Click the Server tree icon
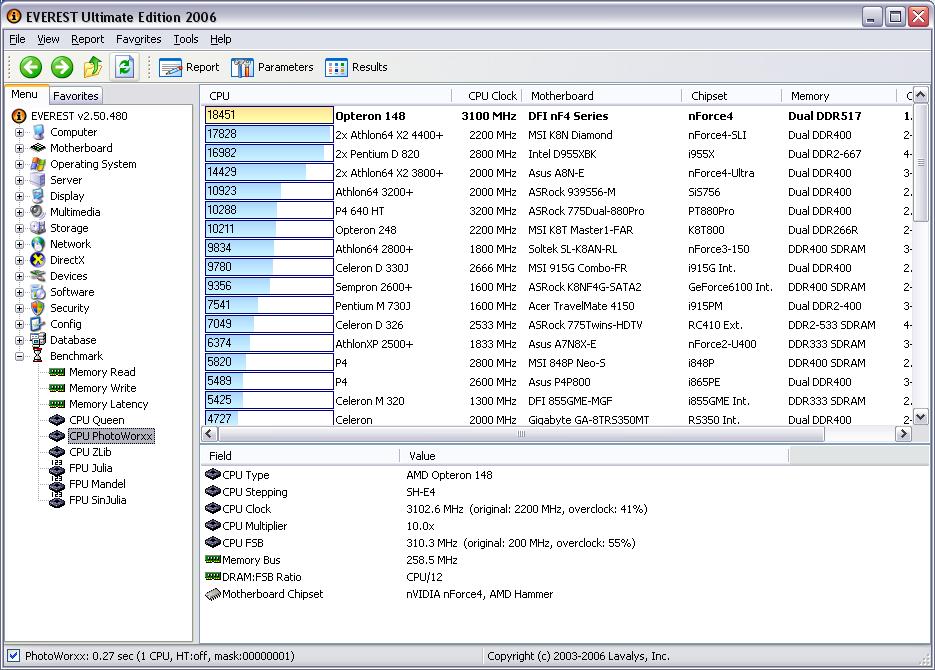The width and height of the screenshot is (935, 670). coord(38,180)
